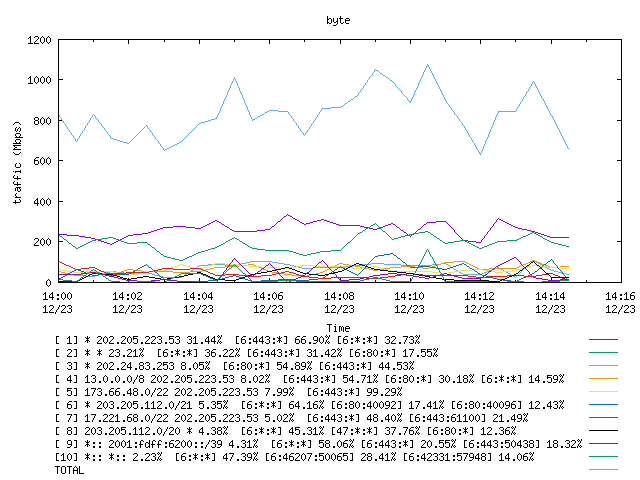This screenshot has height=480, width=640.
Task: Click "[6:42331:57948] 14.06%" in legend row 10
Action: point(468,457)
